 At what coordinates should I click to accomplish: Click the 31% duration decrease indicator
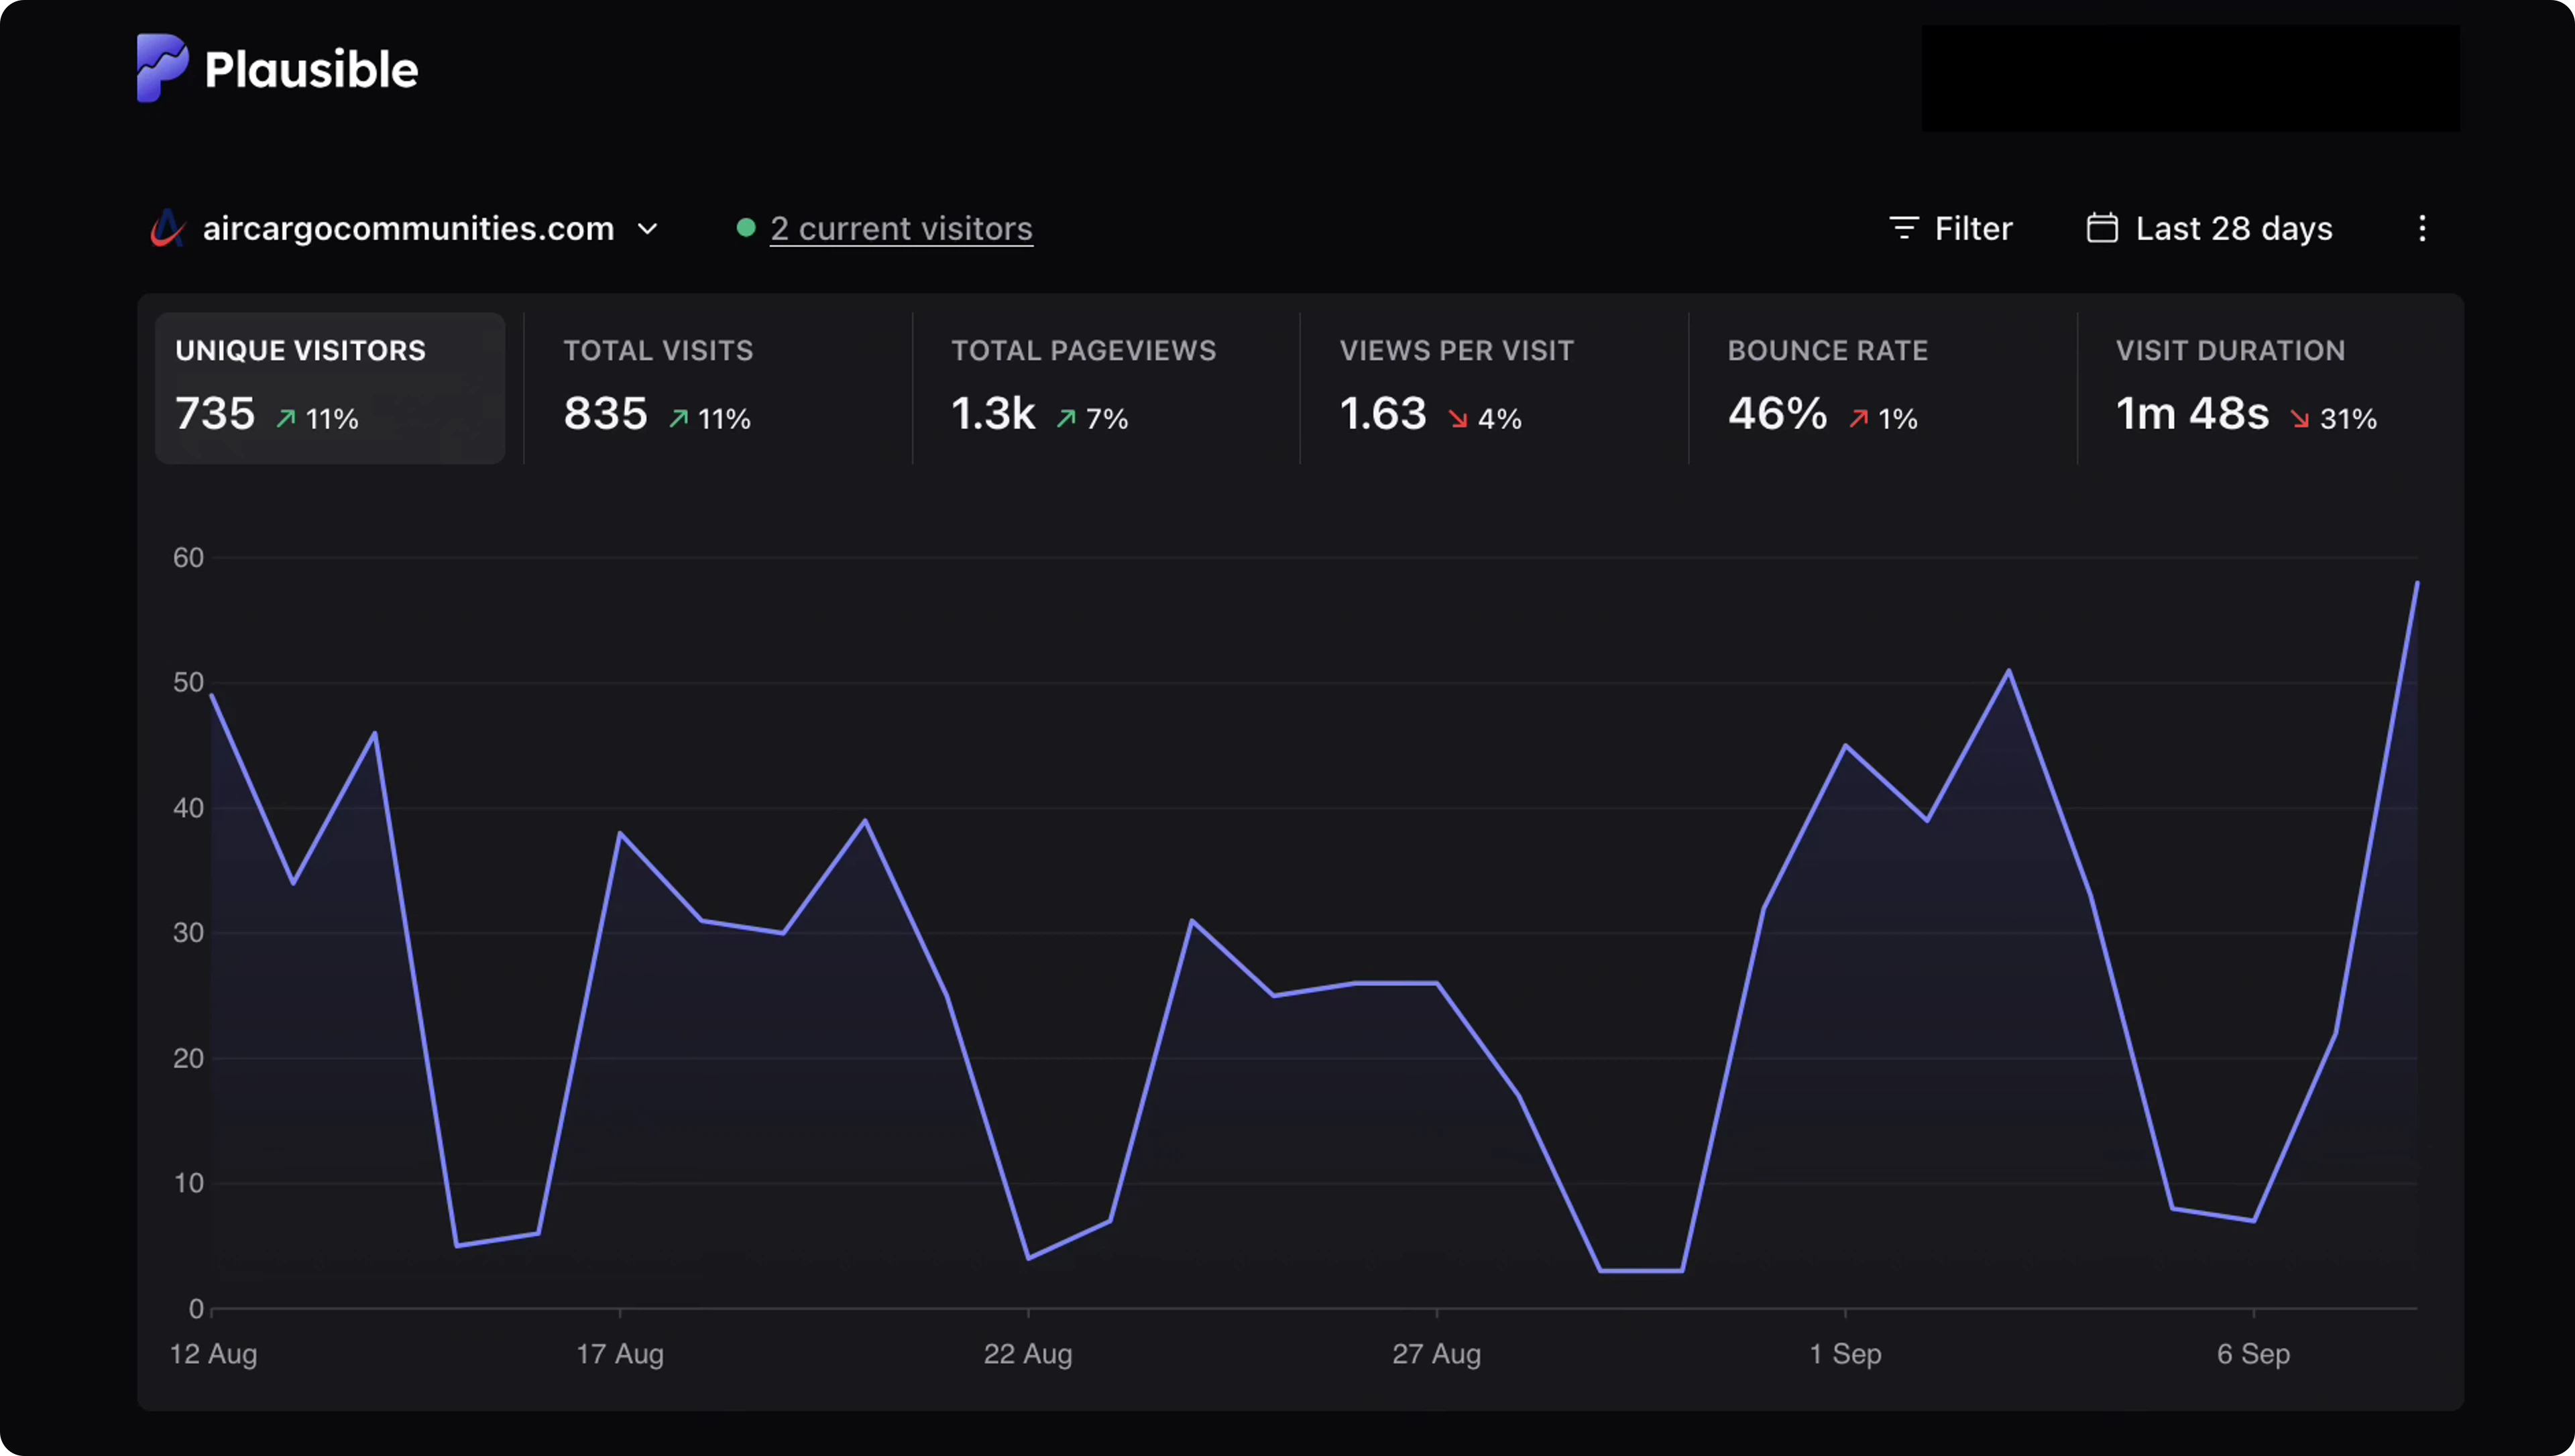click(2334, 418)
